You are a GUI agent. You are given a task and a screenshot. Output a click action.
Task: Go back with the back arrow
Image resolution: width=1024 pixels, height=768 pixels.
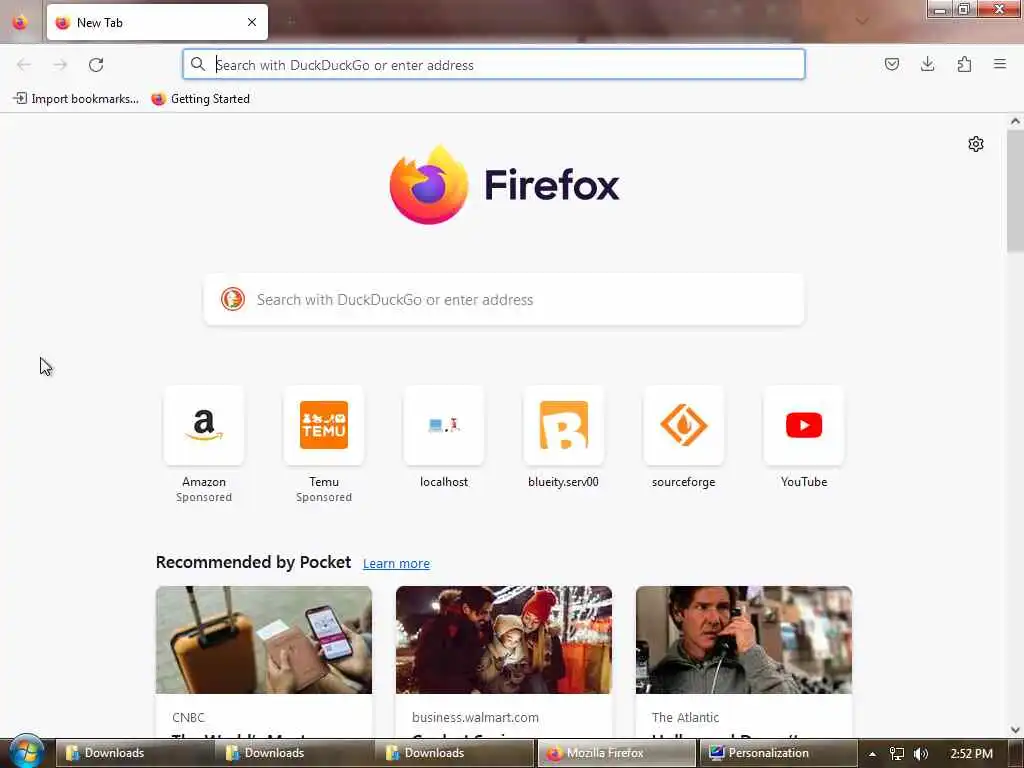tap(24, 65)
